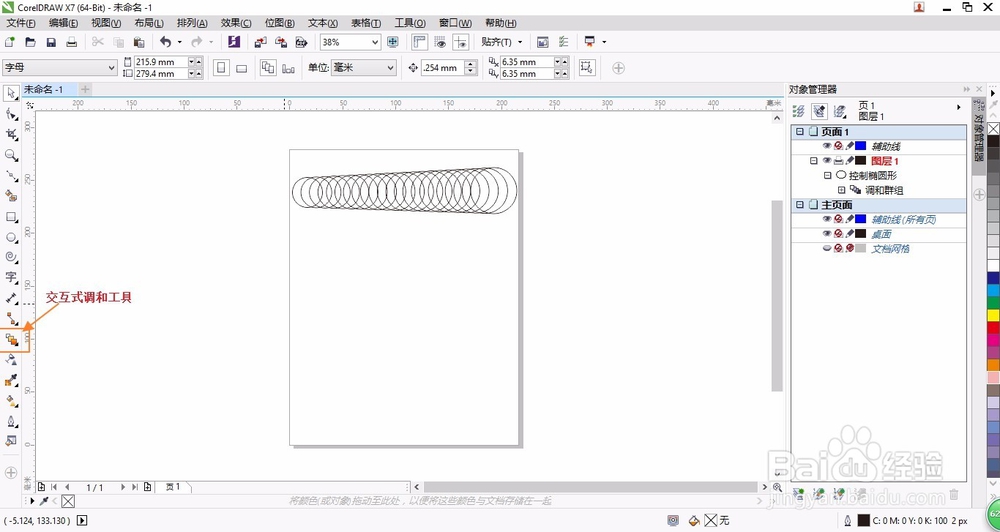This screenshot has height=532, width=1000.
Task: Select the interactive Blend tool
Action: pos(11,339)
